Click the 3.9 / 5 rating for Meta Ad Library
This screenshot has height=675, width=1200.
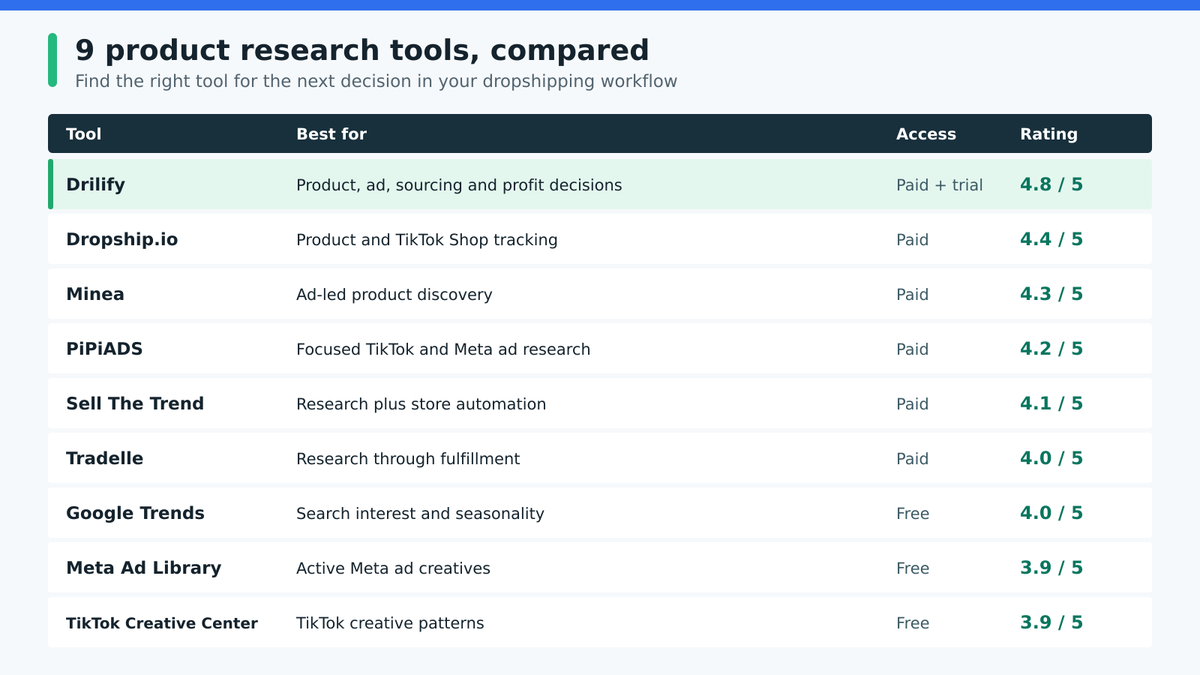pos(1051,568)
